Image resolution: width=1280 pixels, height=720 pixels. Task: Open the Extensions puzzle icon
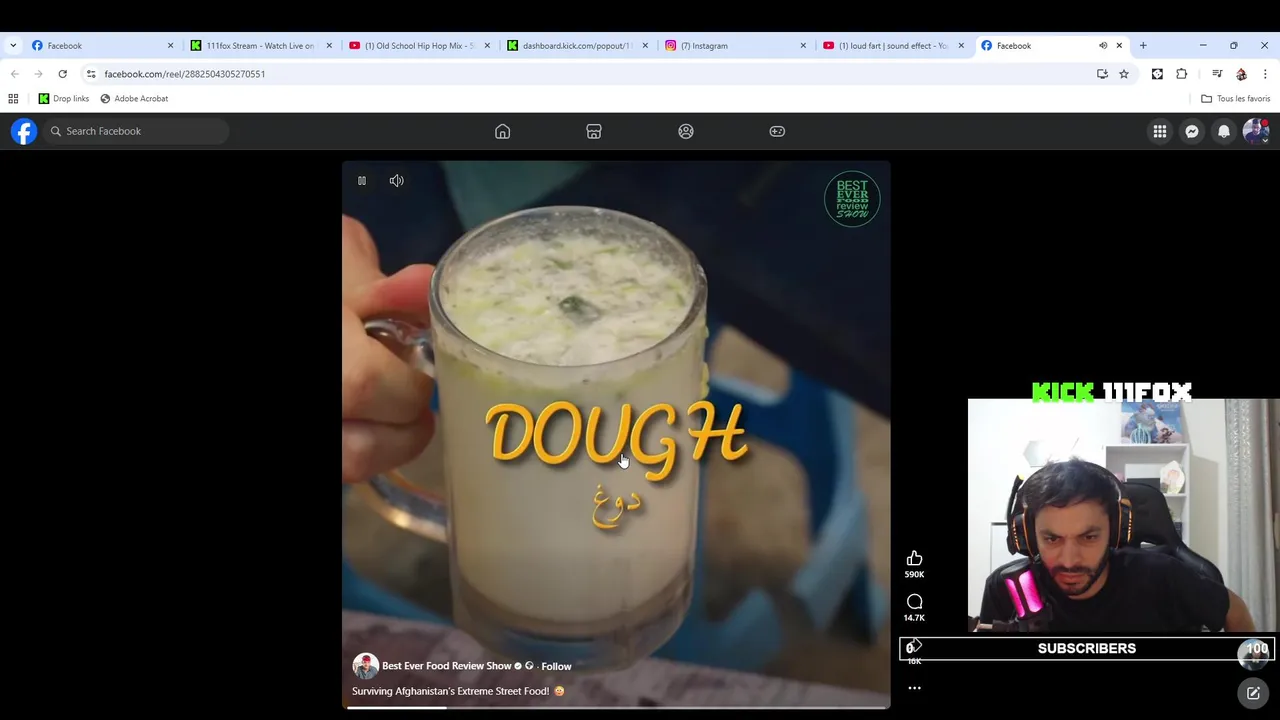(1181, 74)
